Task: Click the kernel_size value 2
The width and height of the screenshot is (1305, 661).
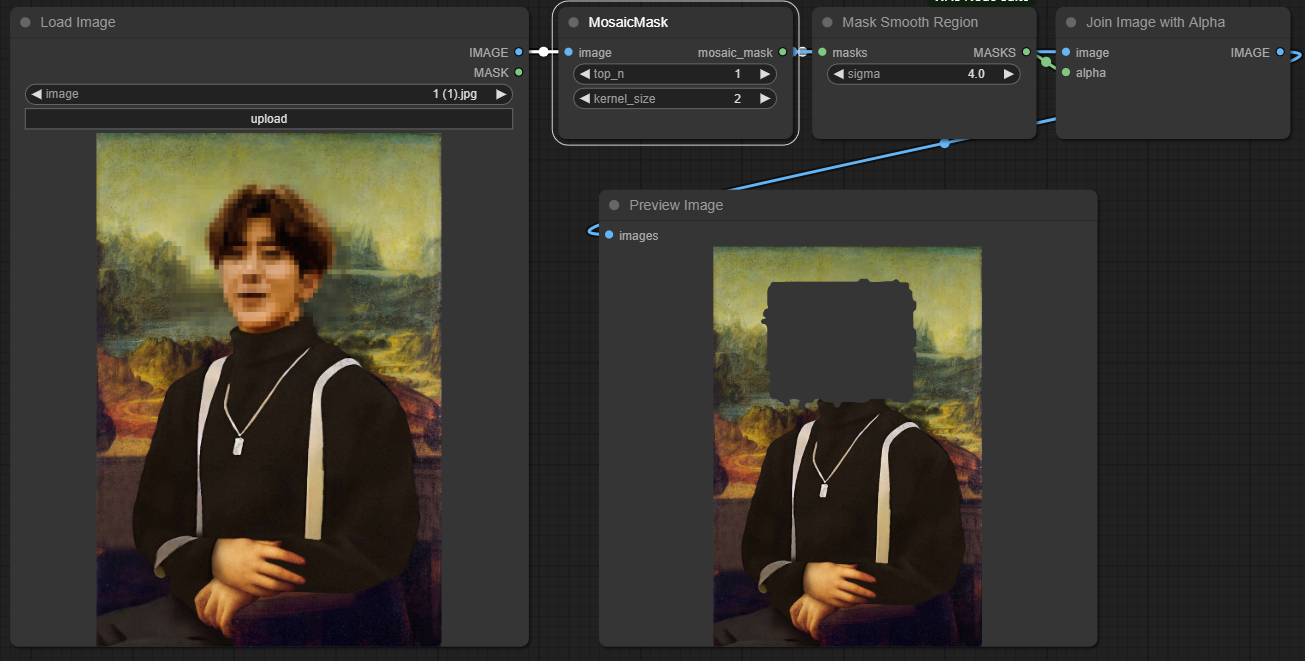Action: 738,98
